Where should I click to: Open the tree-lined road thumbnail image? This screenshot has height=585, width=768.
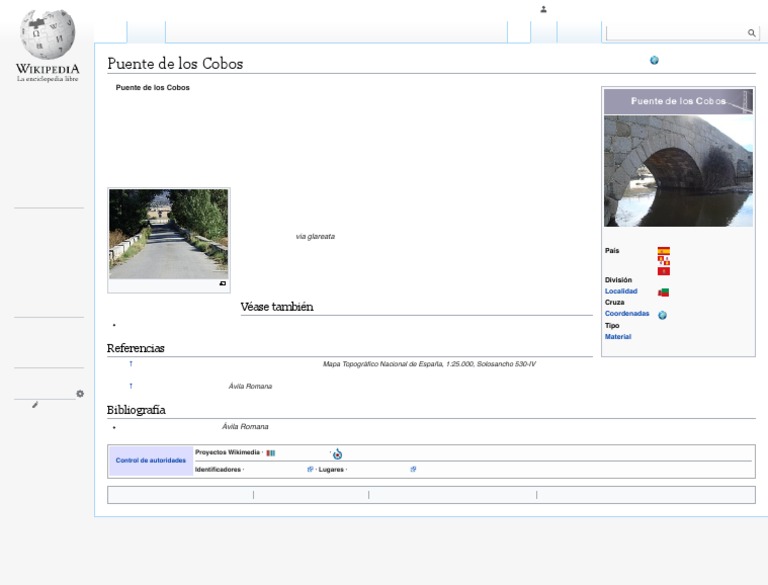pos(168,233)
